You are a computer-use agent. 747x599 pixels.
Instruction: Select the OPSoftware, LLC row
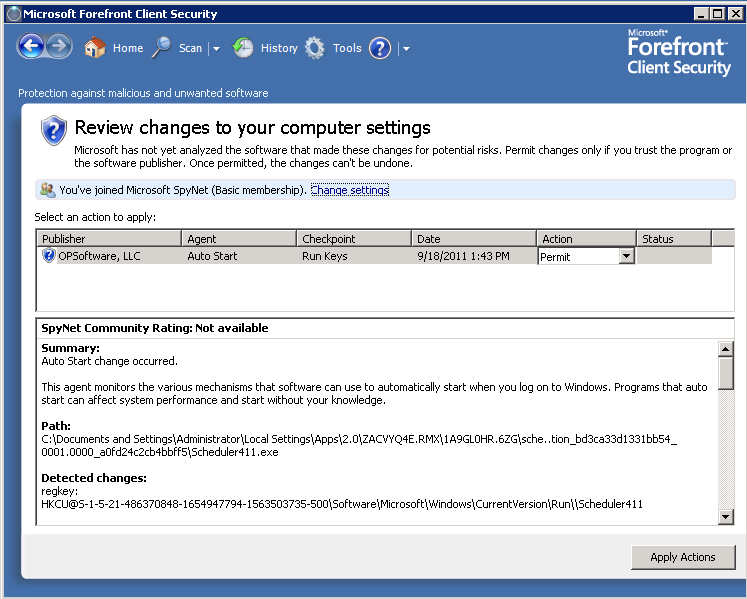[x=374, y=256]
